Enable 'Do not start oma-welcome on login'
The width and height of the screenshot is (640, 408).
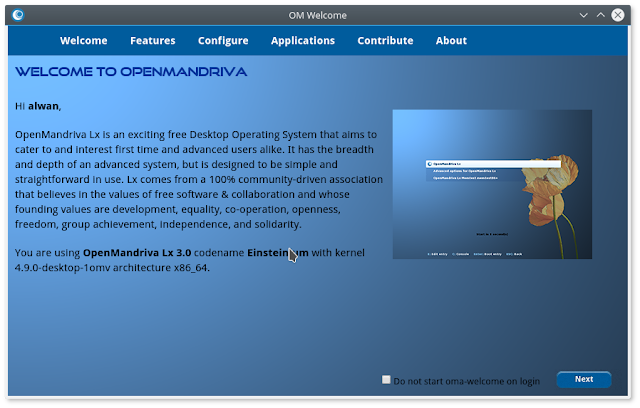tap(386, 379)
